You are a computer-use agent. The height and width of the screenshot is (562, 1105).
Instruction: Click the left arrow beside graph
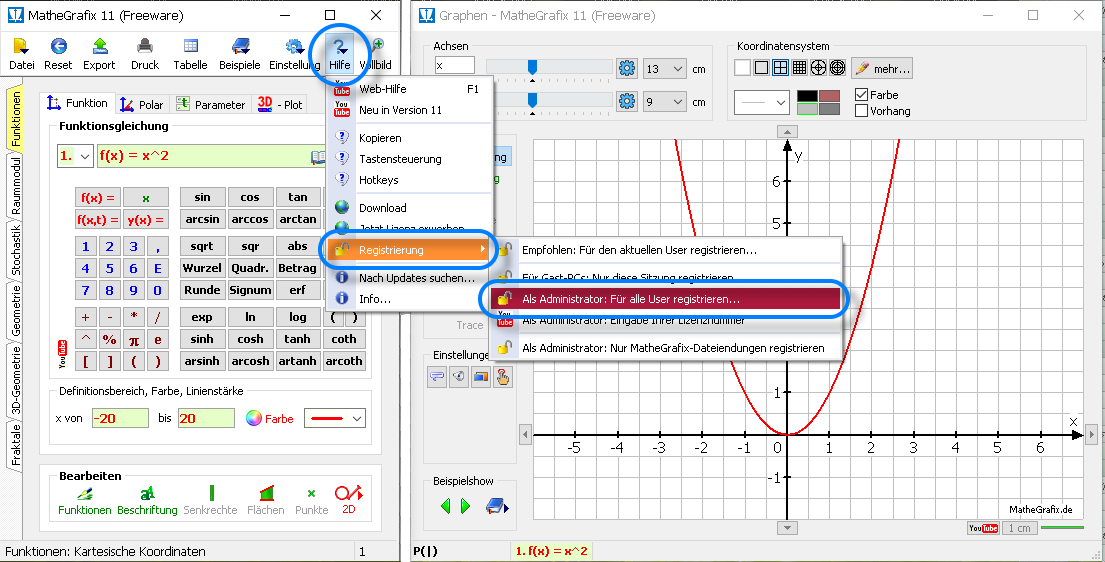pos(526,434)
